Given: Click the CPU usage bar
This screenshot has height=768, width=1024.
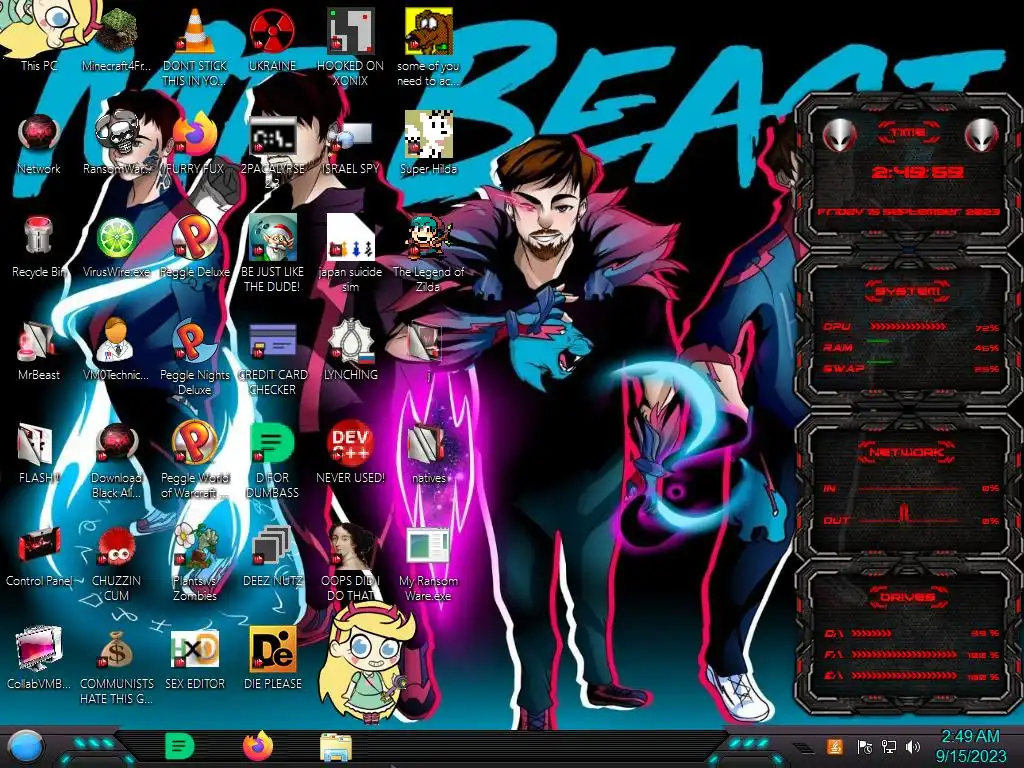Looking at the screenshot, I should (908, 326).
